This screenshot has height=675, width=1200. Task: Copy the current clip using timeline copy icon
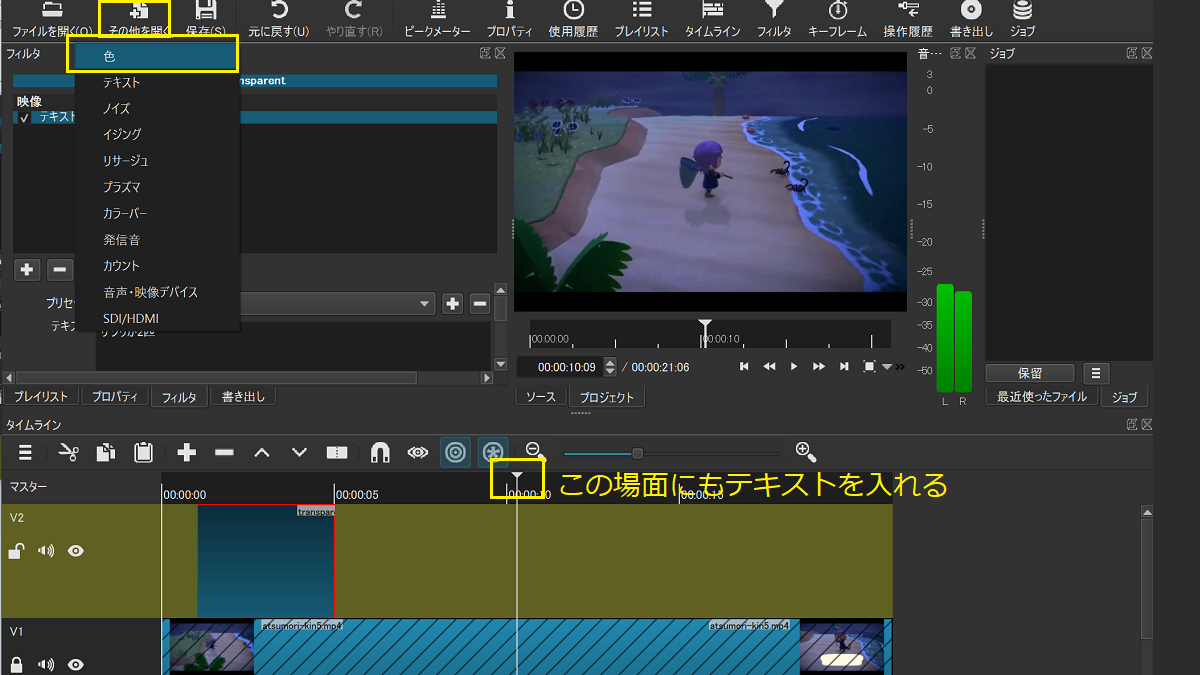[x=104, y=452]
